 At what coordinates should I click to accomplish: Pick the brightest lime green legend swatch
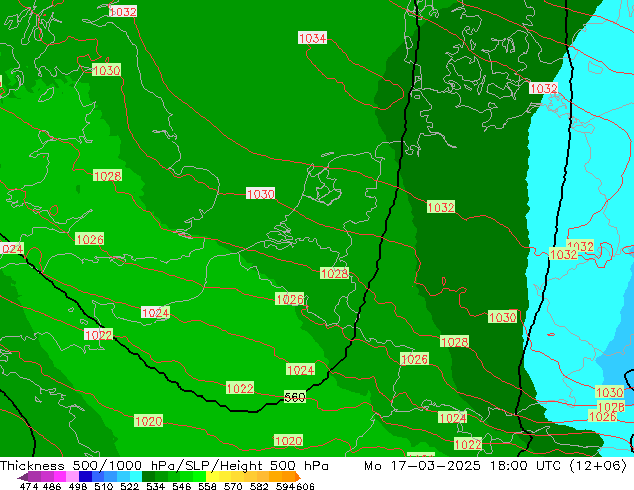pyautogui.click(x=200, y=477)
